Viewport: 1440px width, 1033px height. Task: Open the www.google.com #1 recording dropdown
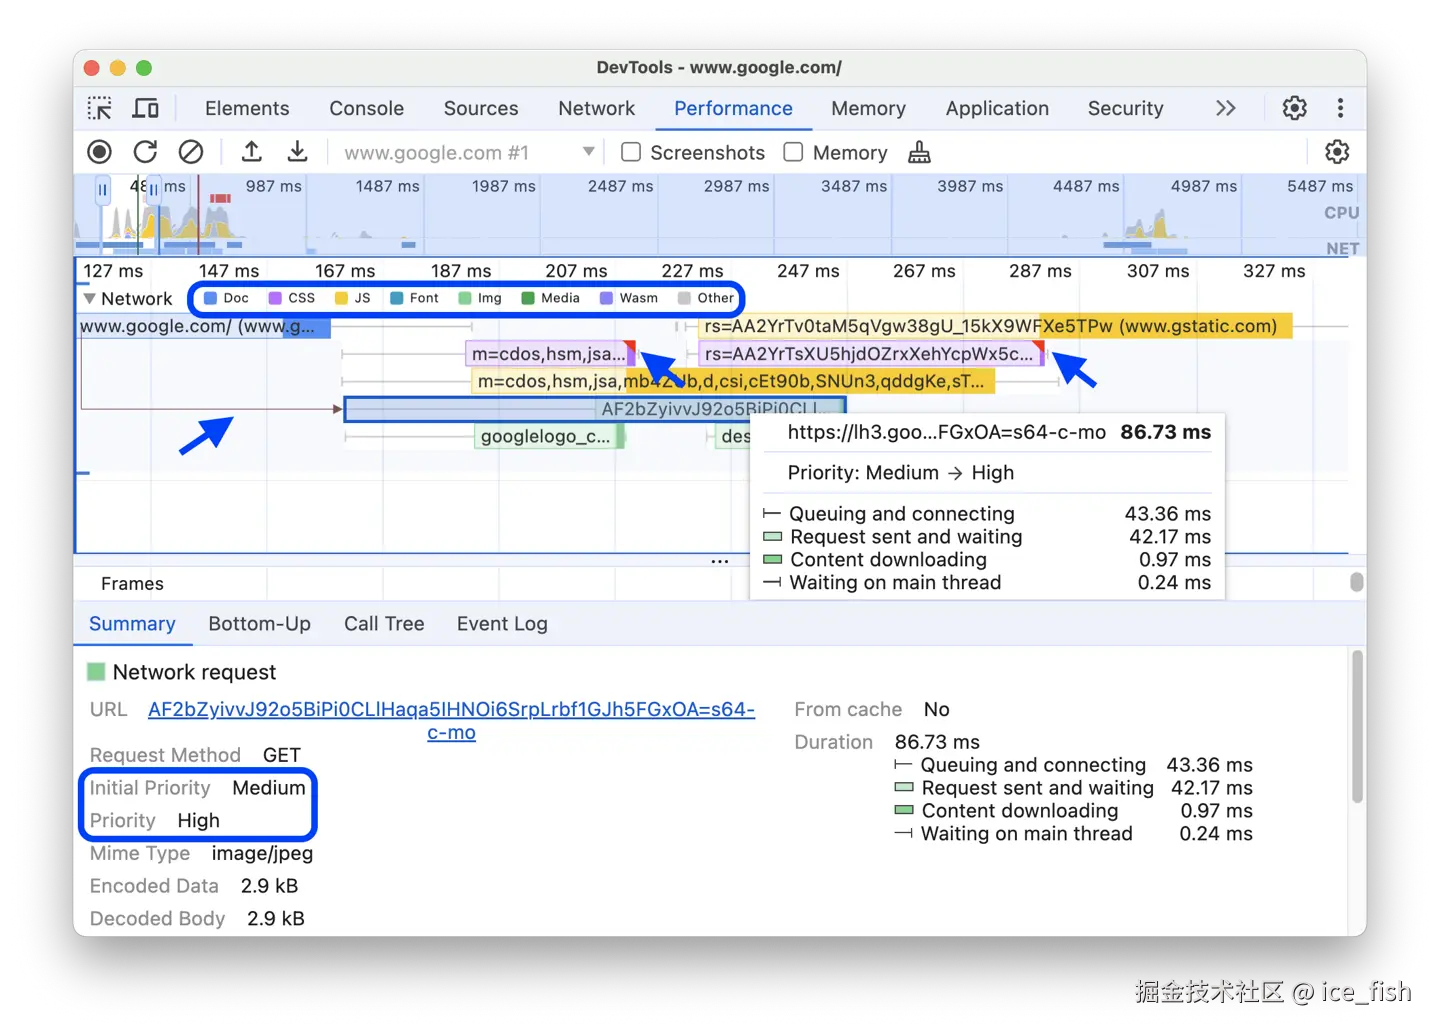[x=469, y=152]
